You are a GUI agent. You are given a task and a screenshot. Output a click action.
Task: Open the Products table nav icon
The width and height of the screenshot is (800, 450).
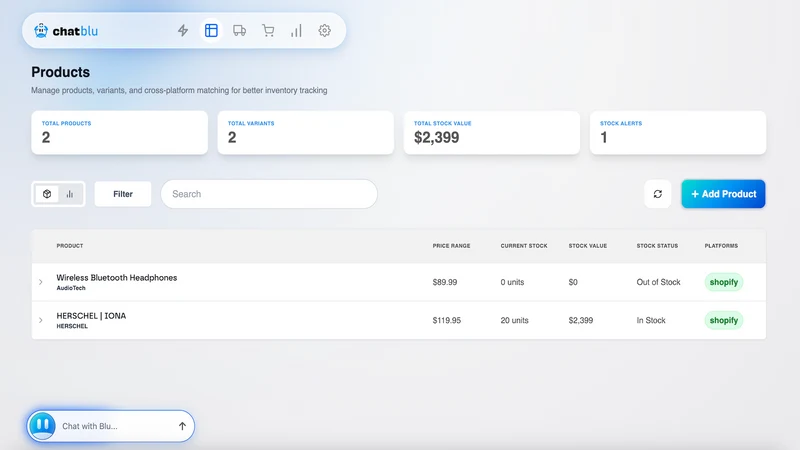pyautogui.click(x=211, y=31)
